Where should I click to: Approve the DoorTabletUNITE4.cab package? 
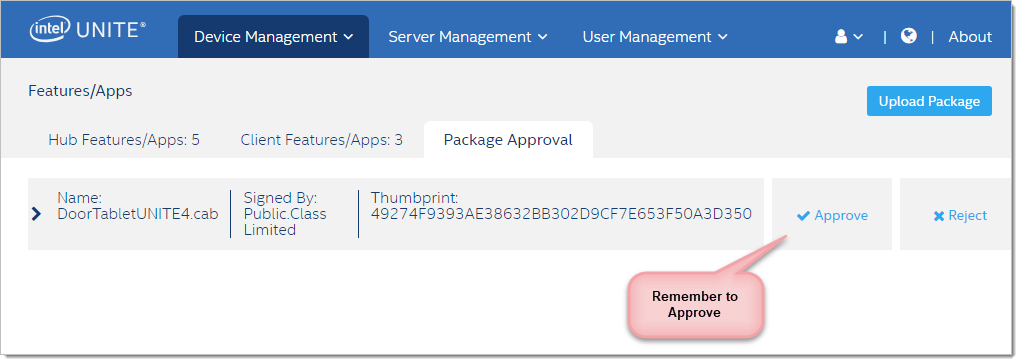point(832,215)
